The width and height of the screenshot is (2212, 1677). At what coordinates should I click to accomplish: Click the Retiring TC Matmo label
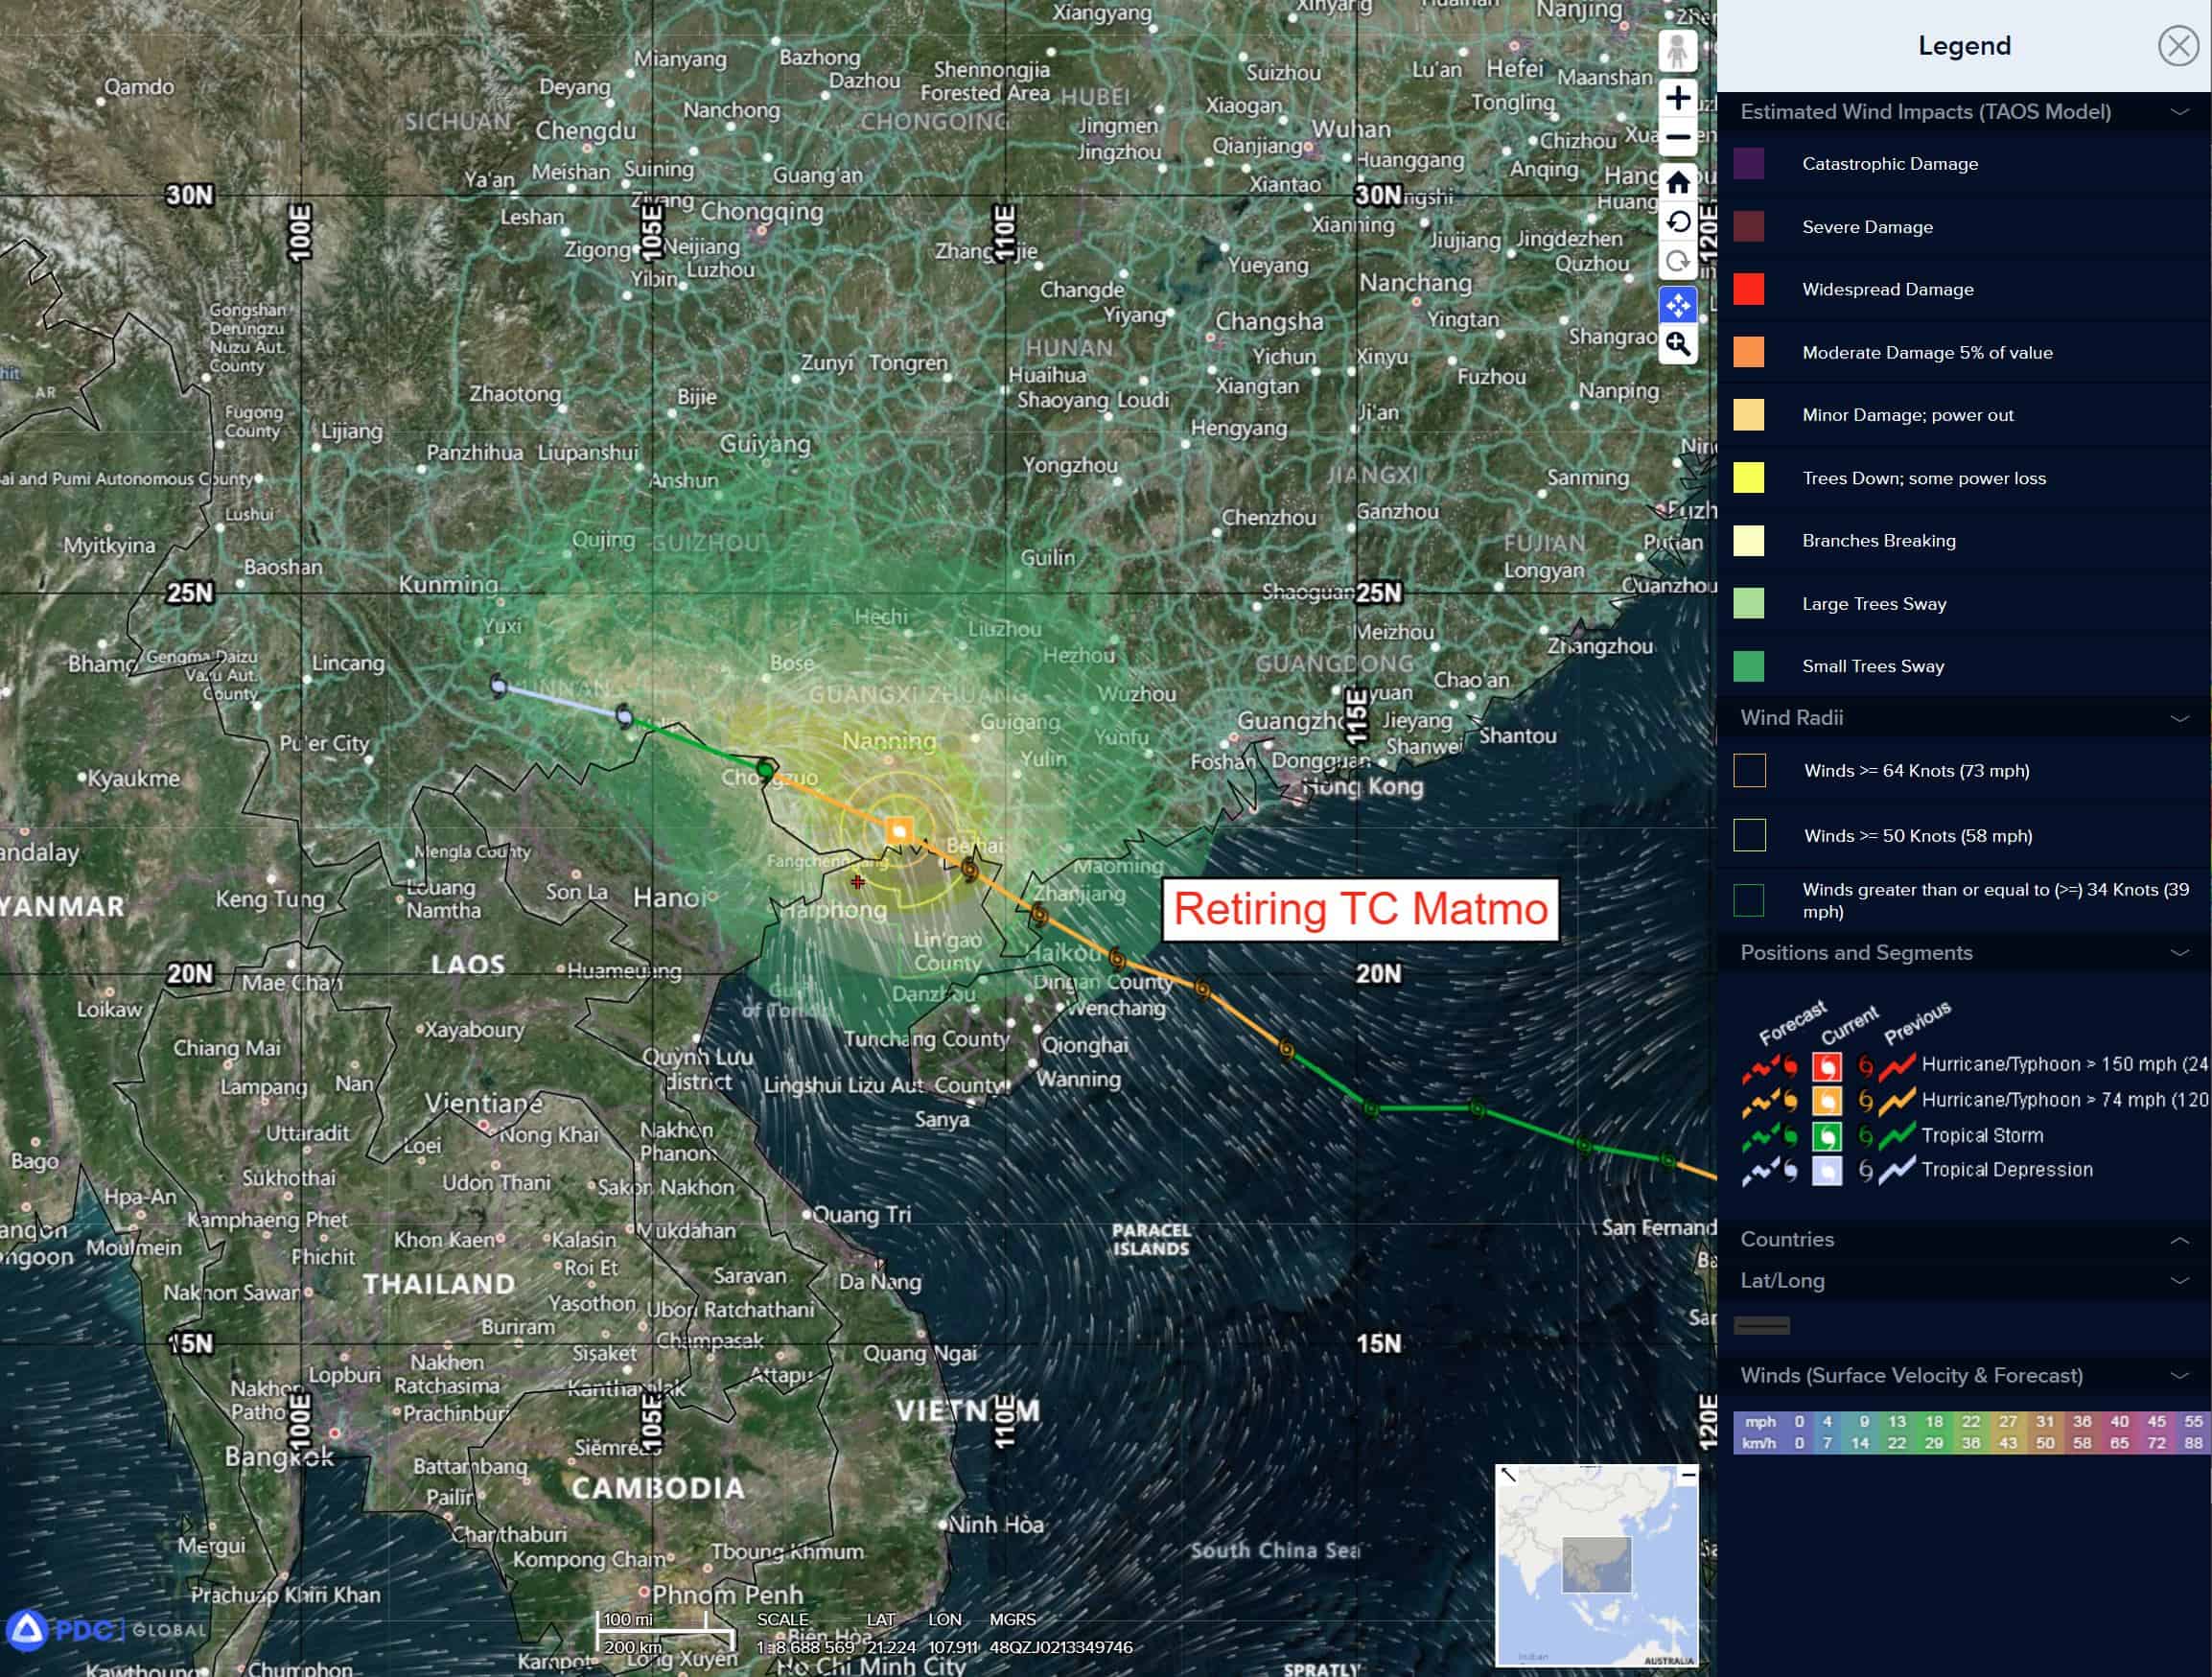(x=1359, y=909)
